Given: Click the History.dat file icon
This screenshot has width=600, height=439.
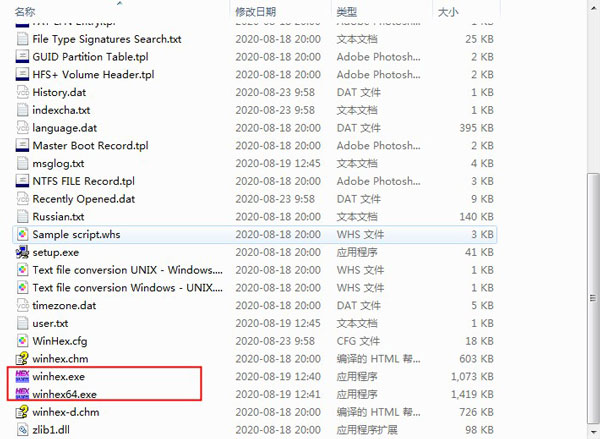Looking at the screenshot, I should [x=23, y=92].
